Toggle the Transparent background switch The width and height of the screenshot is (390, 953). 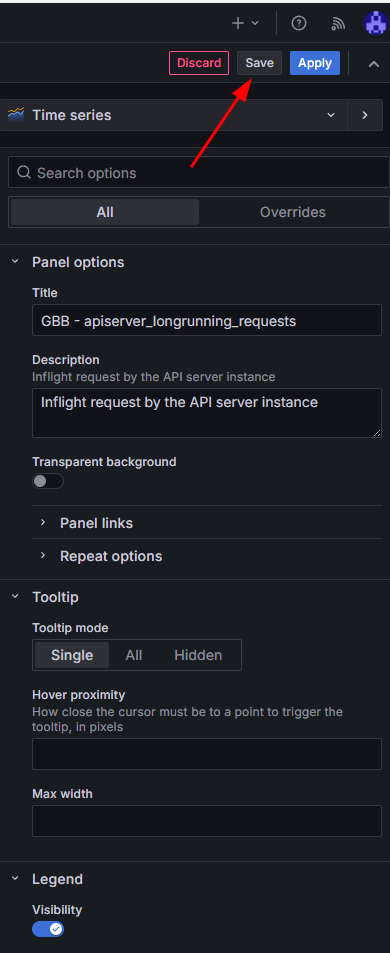click(48, 481)
